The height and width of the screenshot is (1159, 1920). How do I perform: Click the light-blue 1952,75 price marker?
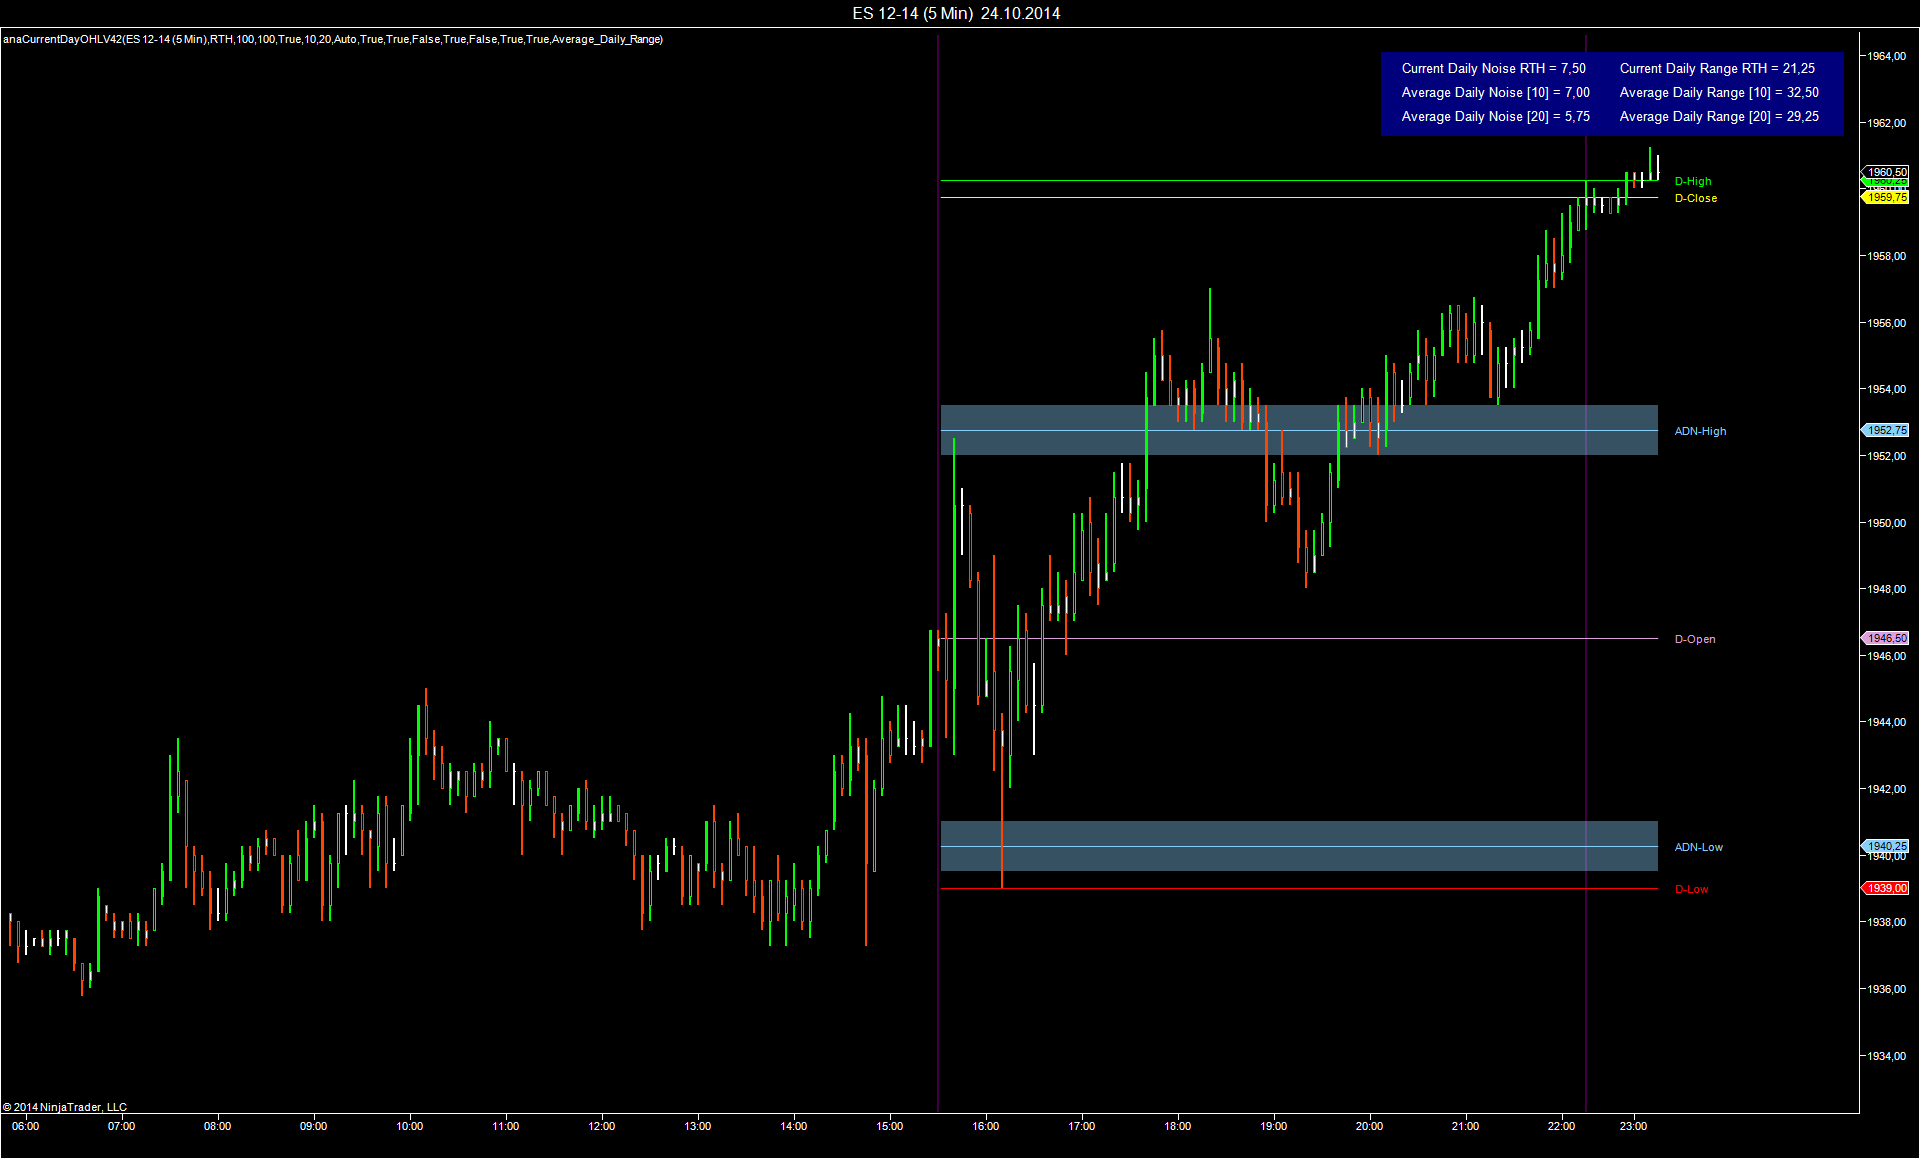1886,430
